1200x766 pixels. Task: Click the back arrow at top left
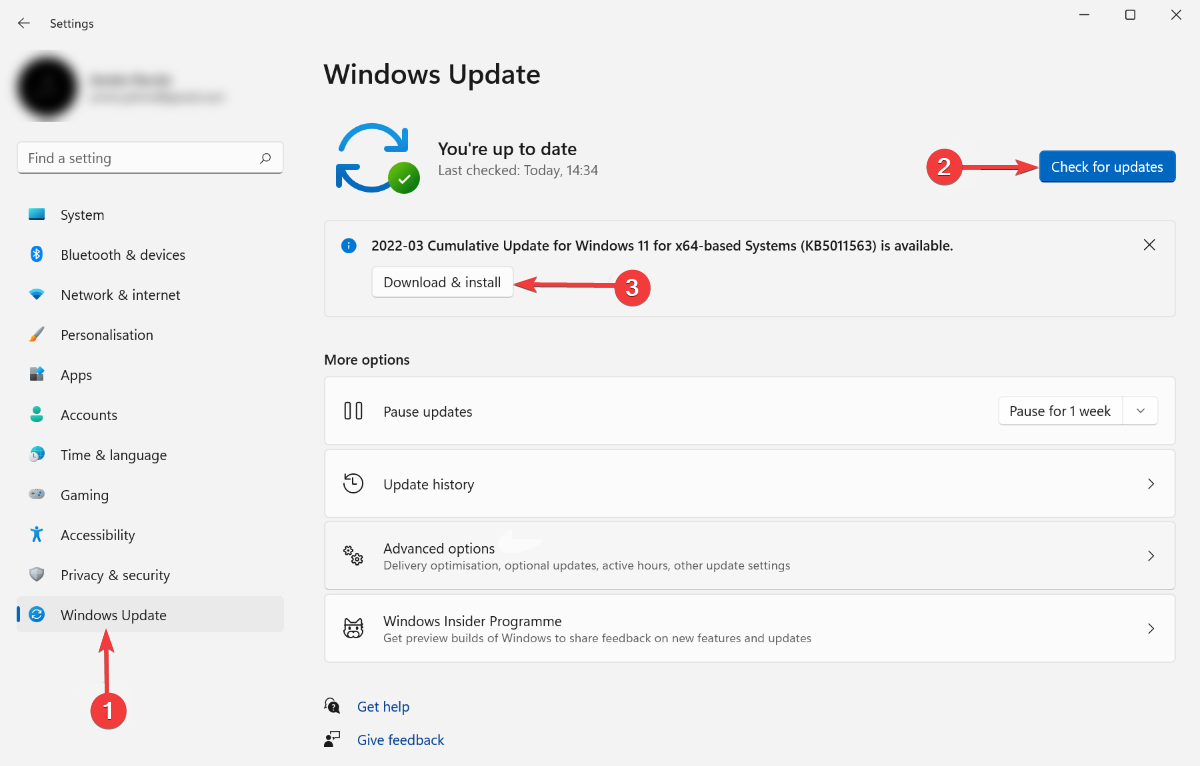tap(23, 23)
